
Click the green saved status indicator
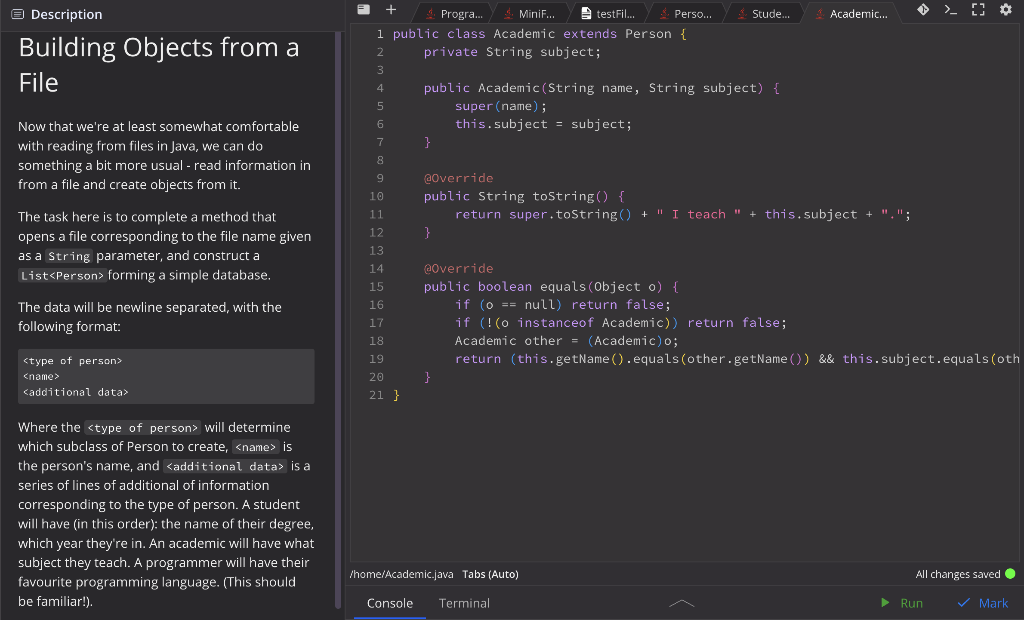point(1011,574)
